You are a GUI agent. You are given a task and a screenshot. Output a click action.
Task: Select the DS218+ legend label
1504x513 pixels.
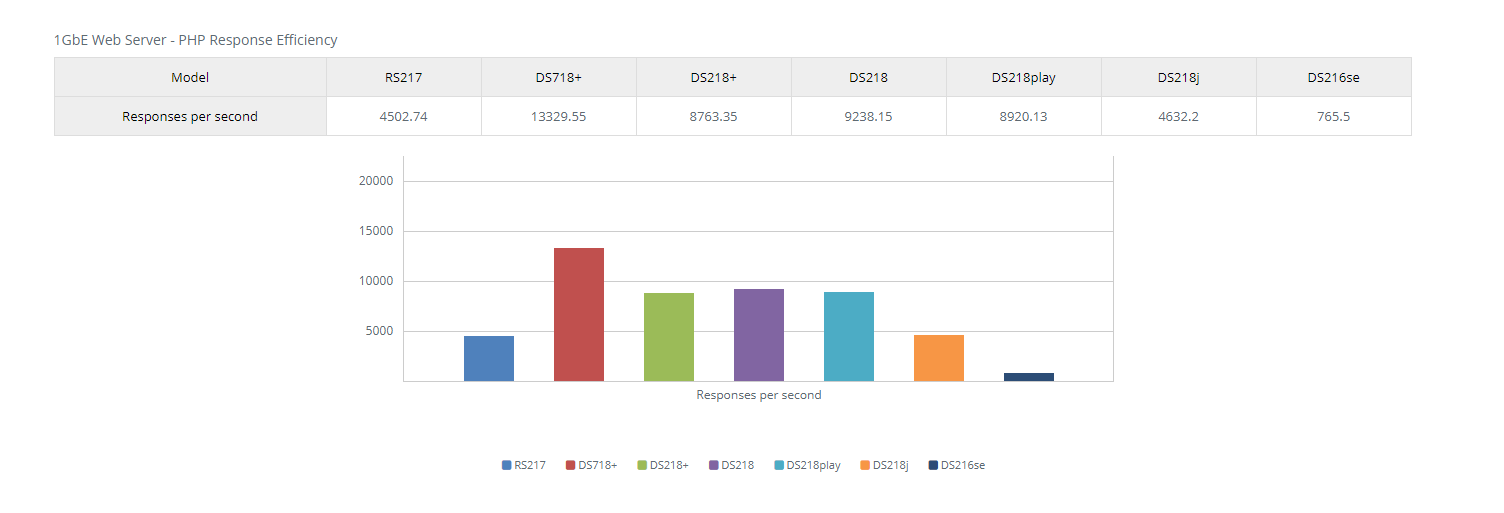pos(669,465)
